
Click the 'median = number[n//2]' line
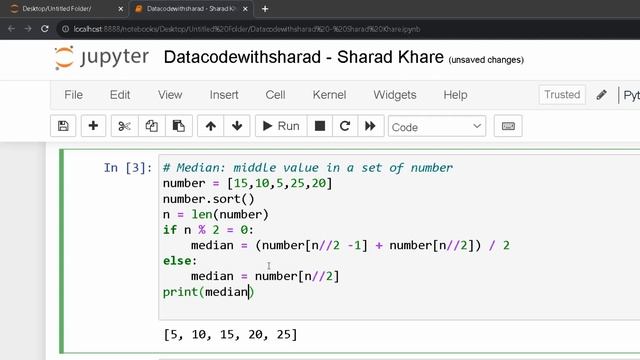pyautogui.click(x=265, y=276)
